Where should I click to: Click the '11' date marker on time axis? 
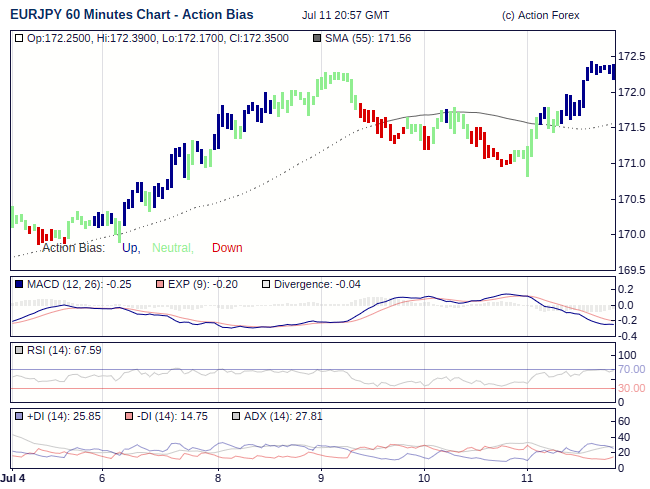click(x=528, y=479)
